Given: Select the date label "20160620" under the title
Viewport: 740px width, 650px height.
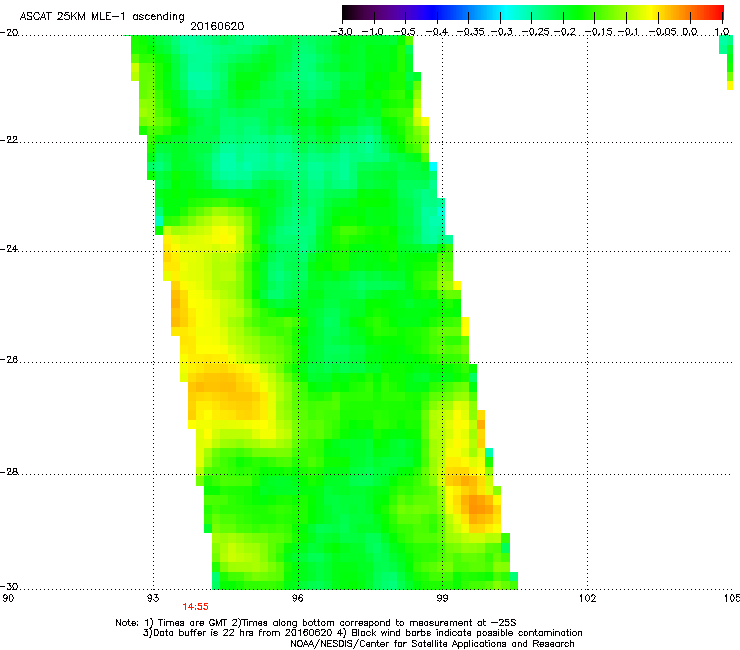Looking at the screenshot, I should click(x=217, y=26).
